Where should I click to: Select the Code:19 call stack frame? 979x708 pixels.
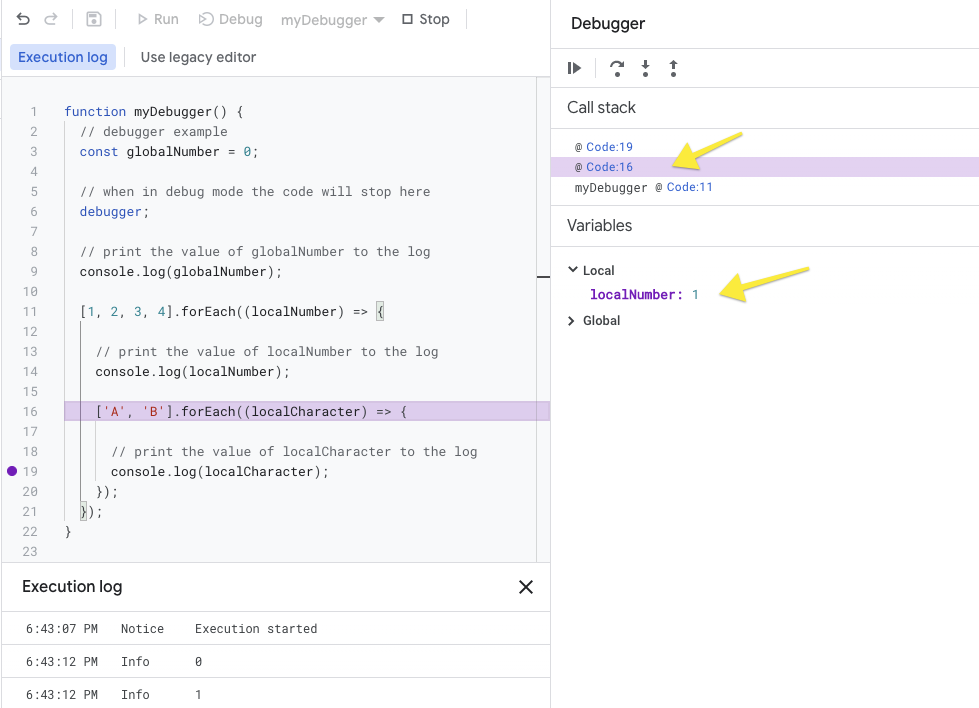[604, 147]
